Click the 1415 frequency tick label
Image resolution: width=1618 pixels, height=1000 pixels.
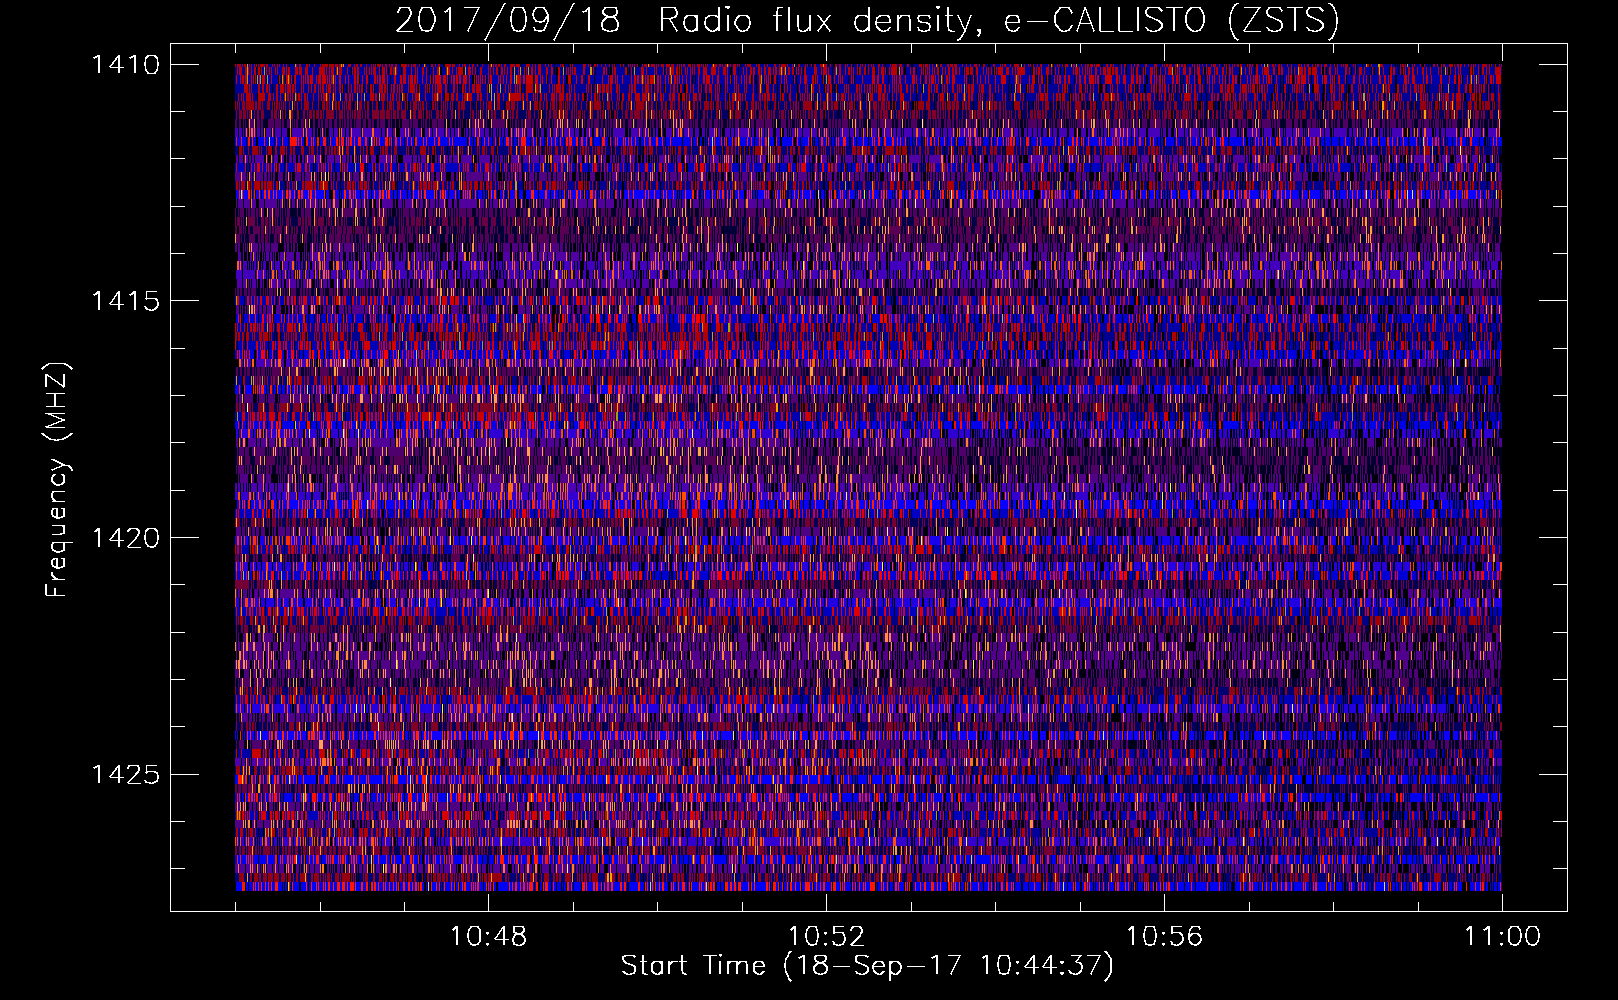click(x=125, y=301)
